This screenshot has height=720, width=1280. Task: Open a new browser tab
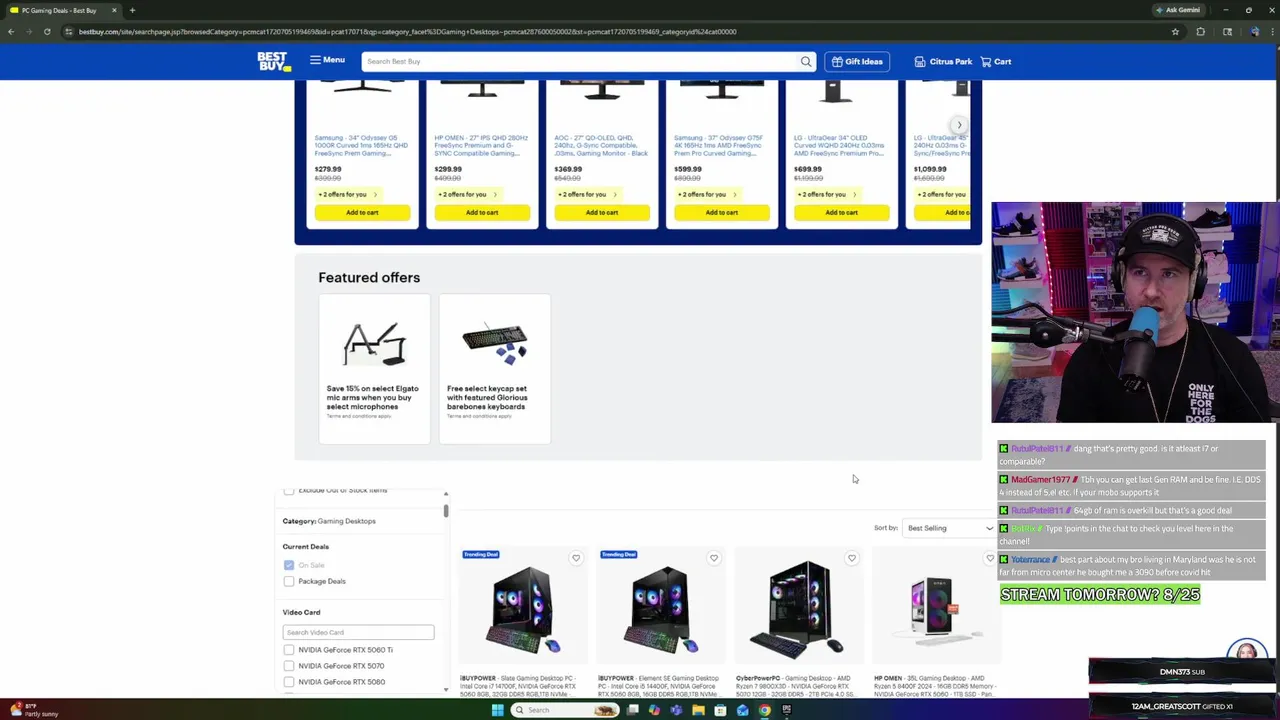[132, 10]
